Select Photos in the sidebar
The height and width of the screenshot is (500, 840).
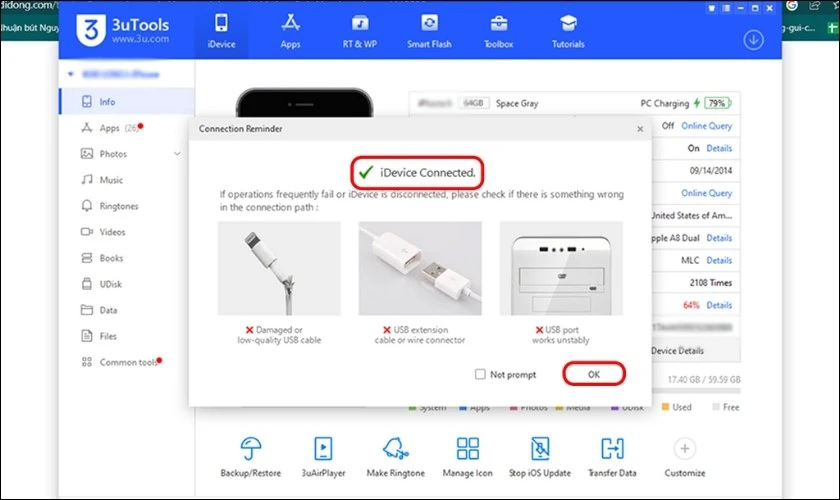tap(127, 154)
